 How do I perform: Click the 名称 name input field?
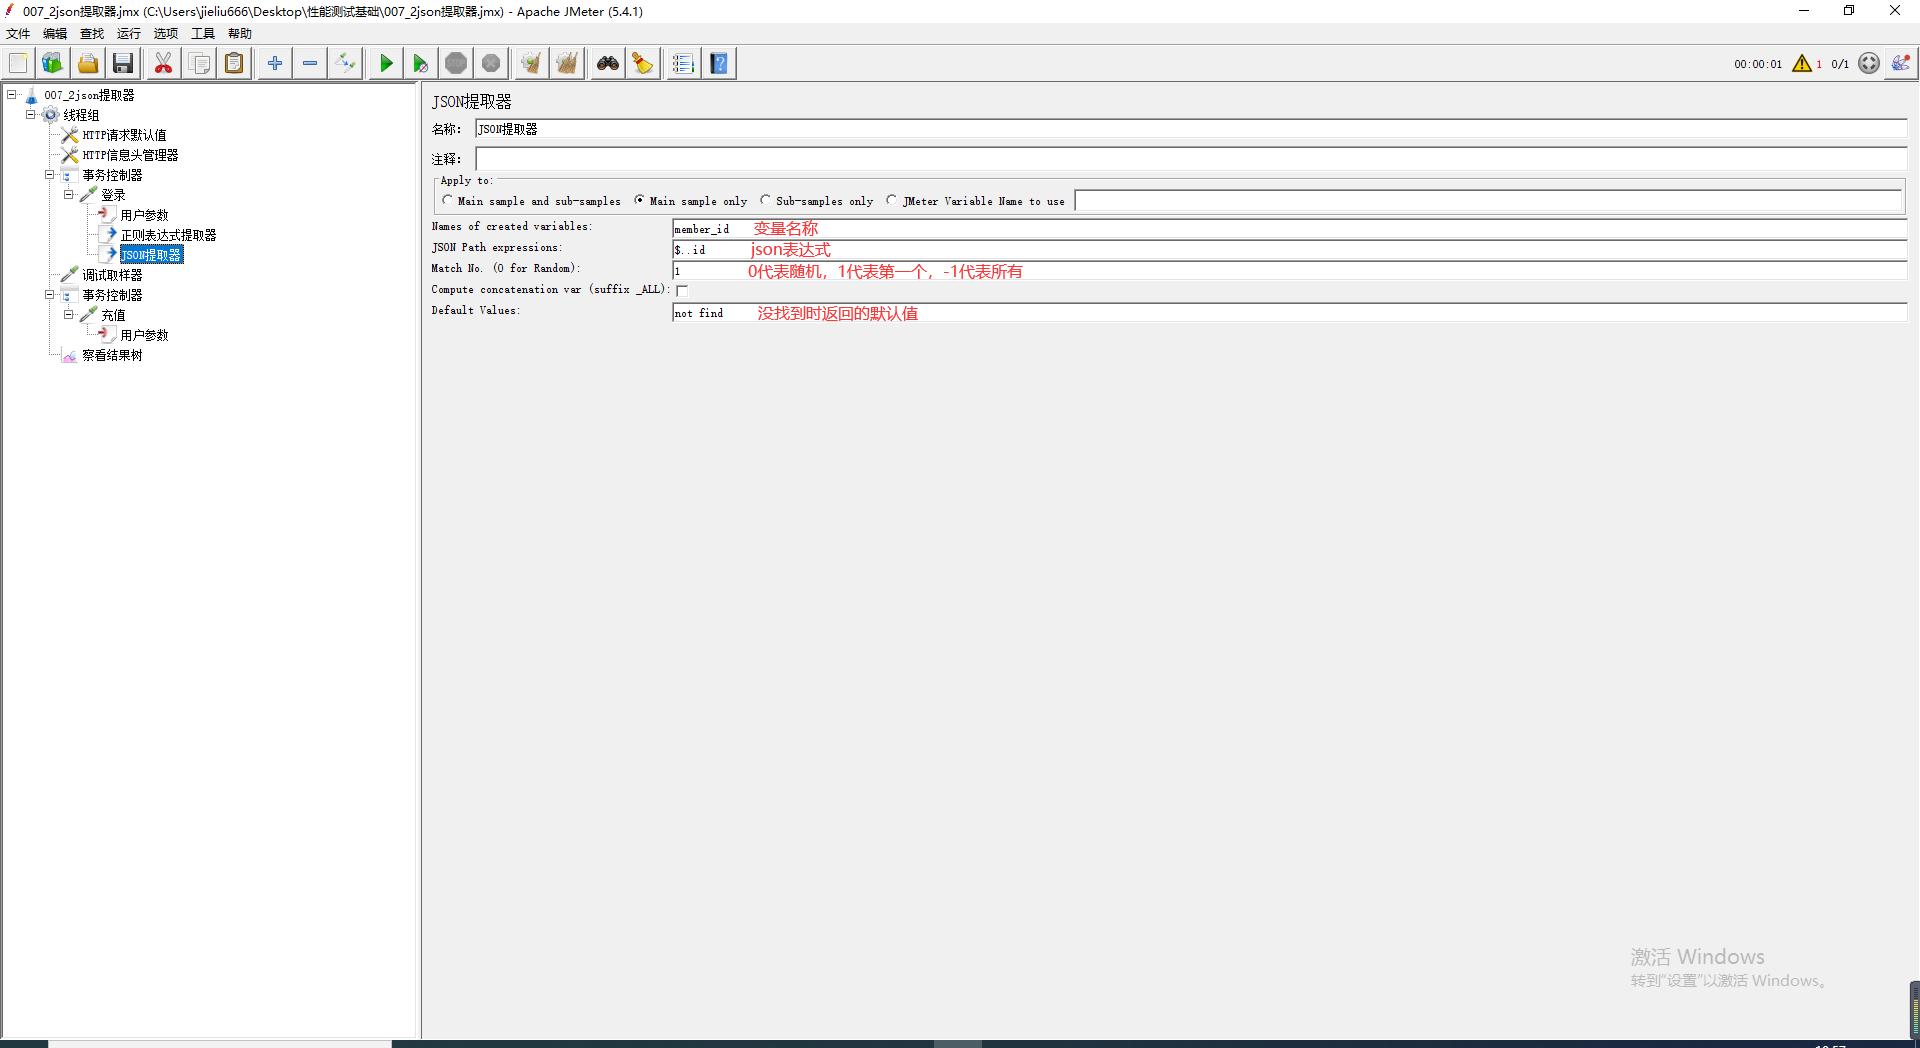pyautogui.click(x=1191, y=129)
